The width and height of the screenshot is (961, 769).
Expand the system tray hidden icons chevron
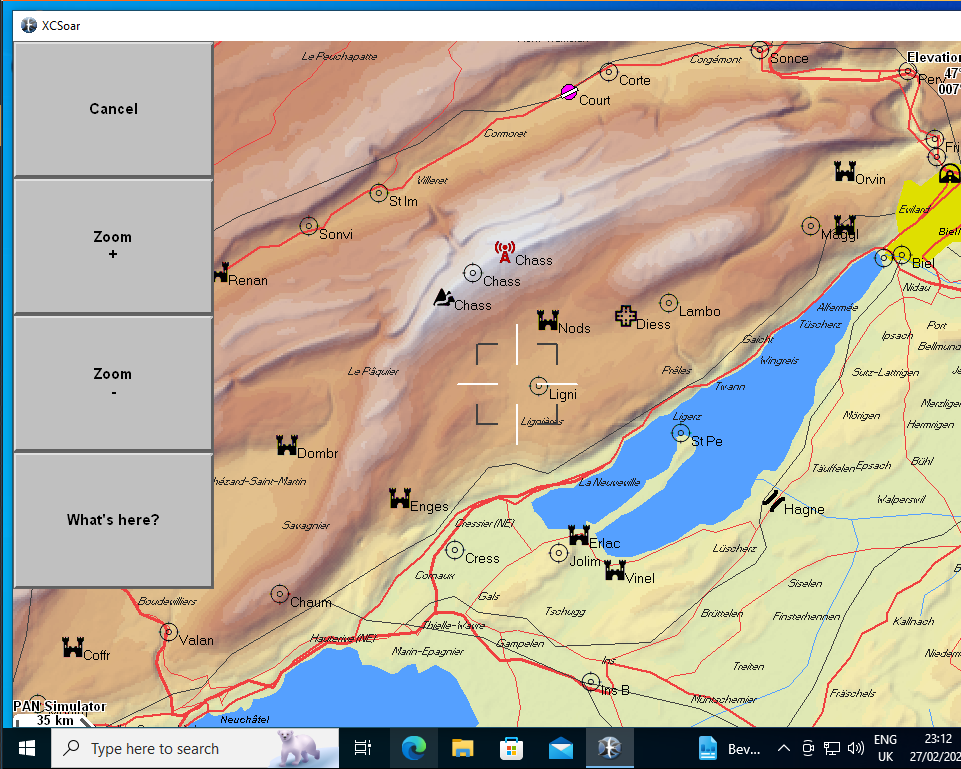(783, 748)
